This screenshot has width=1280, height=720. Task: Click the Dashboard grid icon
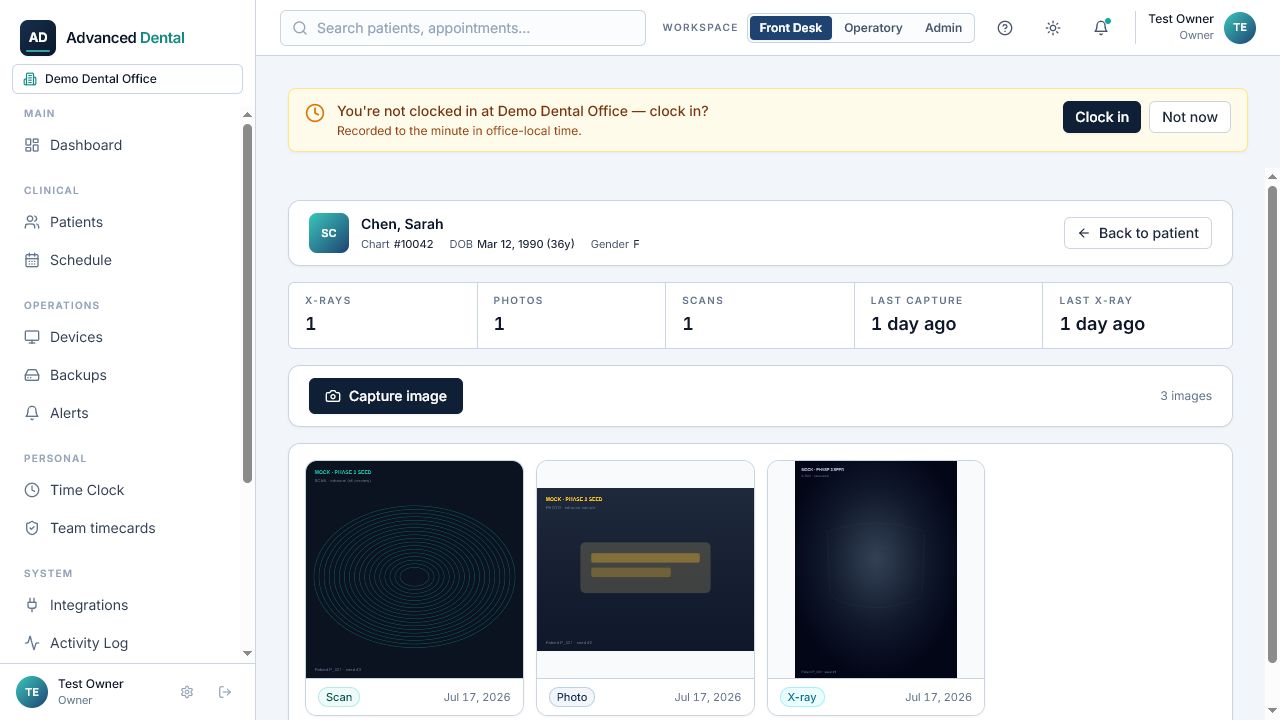tap(32, 145)
